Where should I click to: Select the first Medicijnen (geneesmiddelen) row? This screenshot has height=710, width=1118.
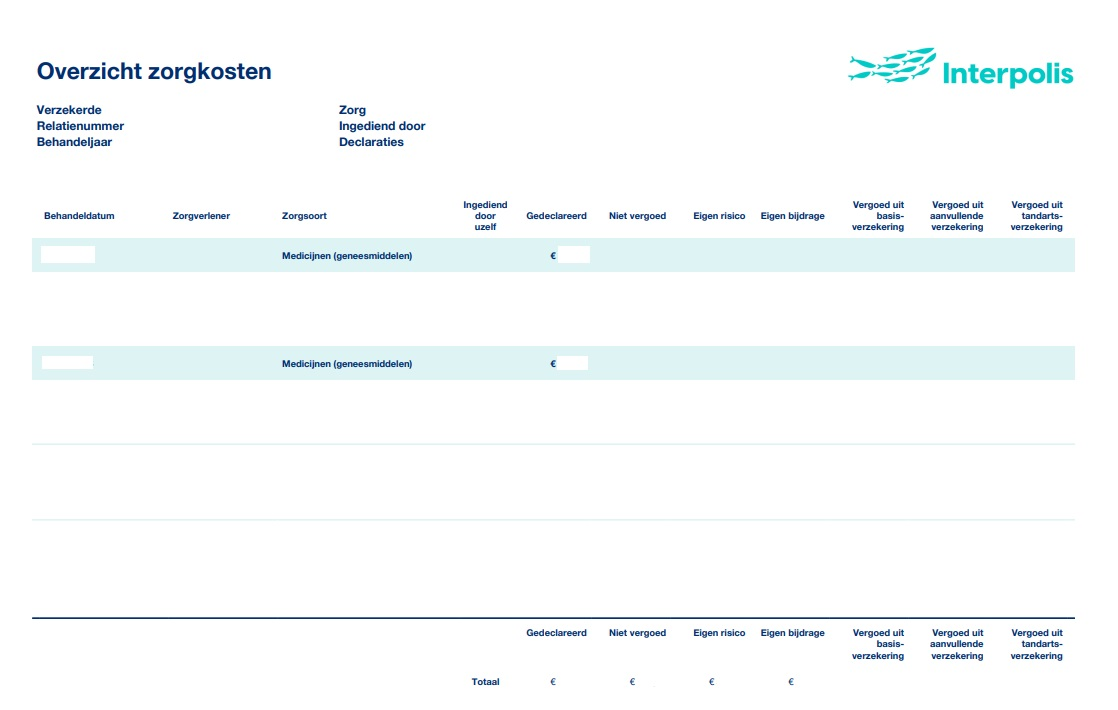347,256
